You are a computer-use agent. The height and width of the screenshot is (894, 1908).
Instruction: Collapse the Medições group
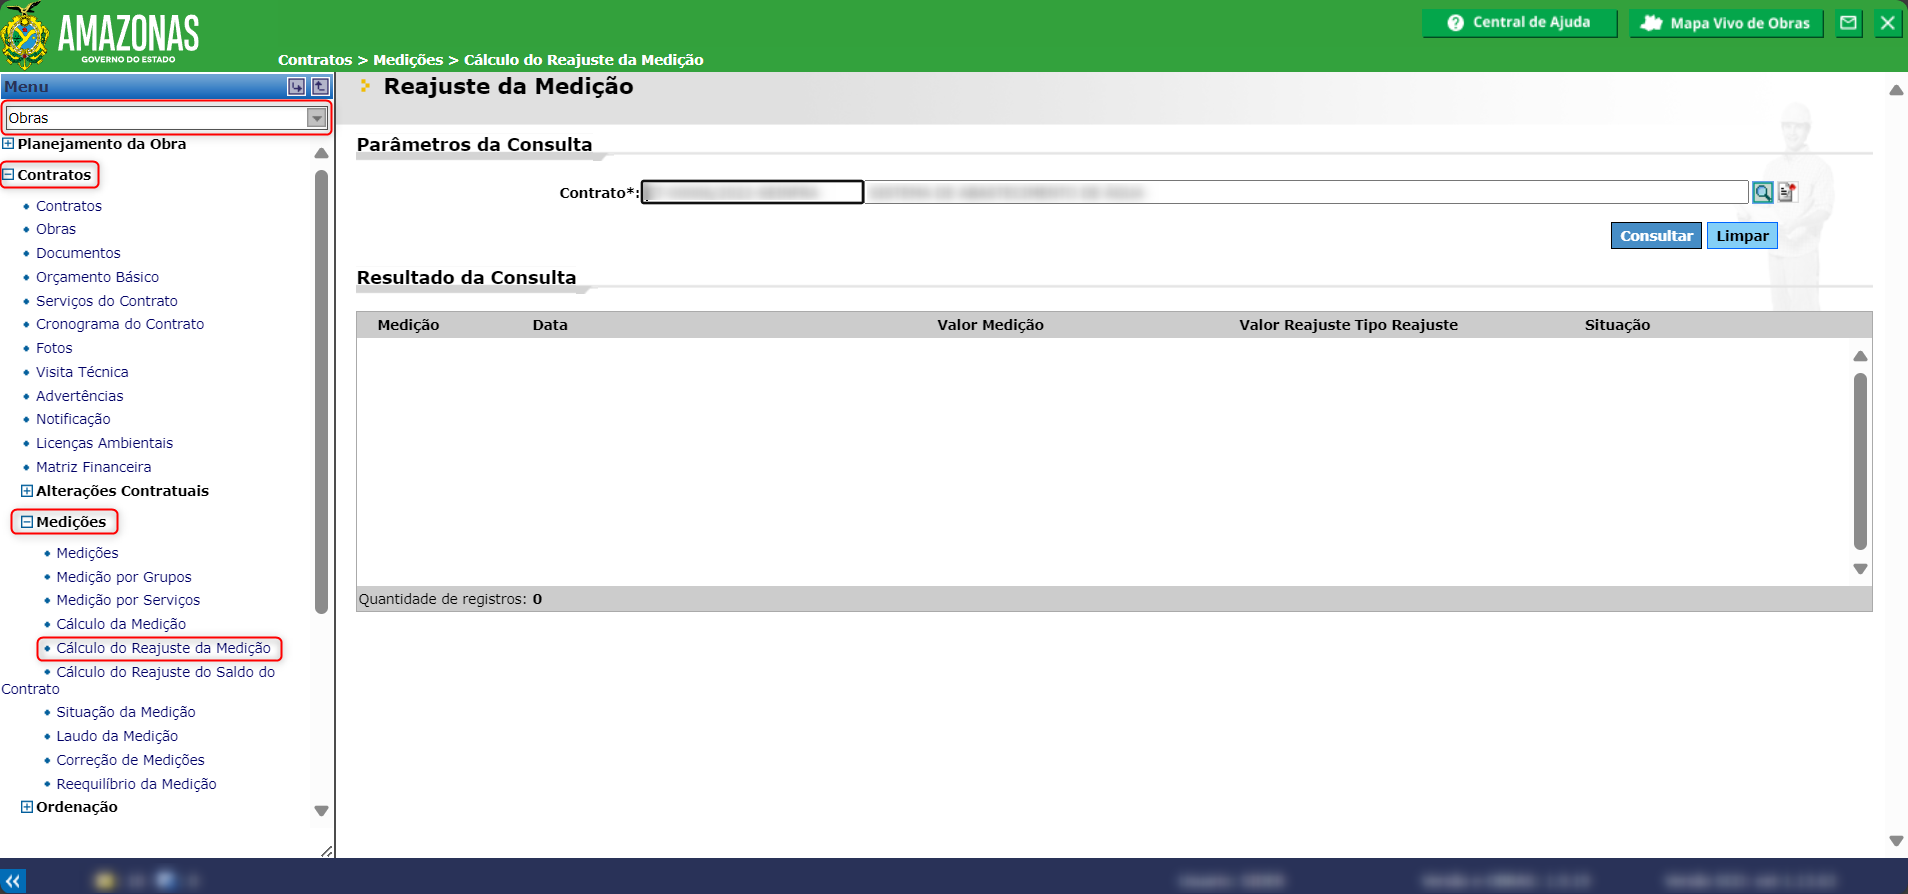(27, 522)
